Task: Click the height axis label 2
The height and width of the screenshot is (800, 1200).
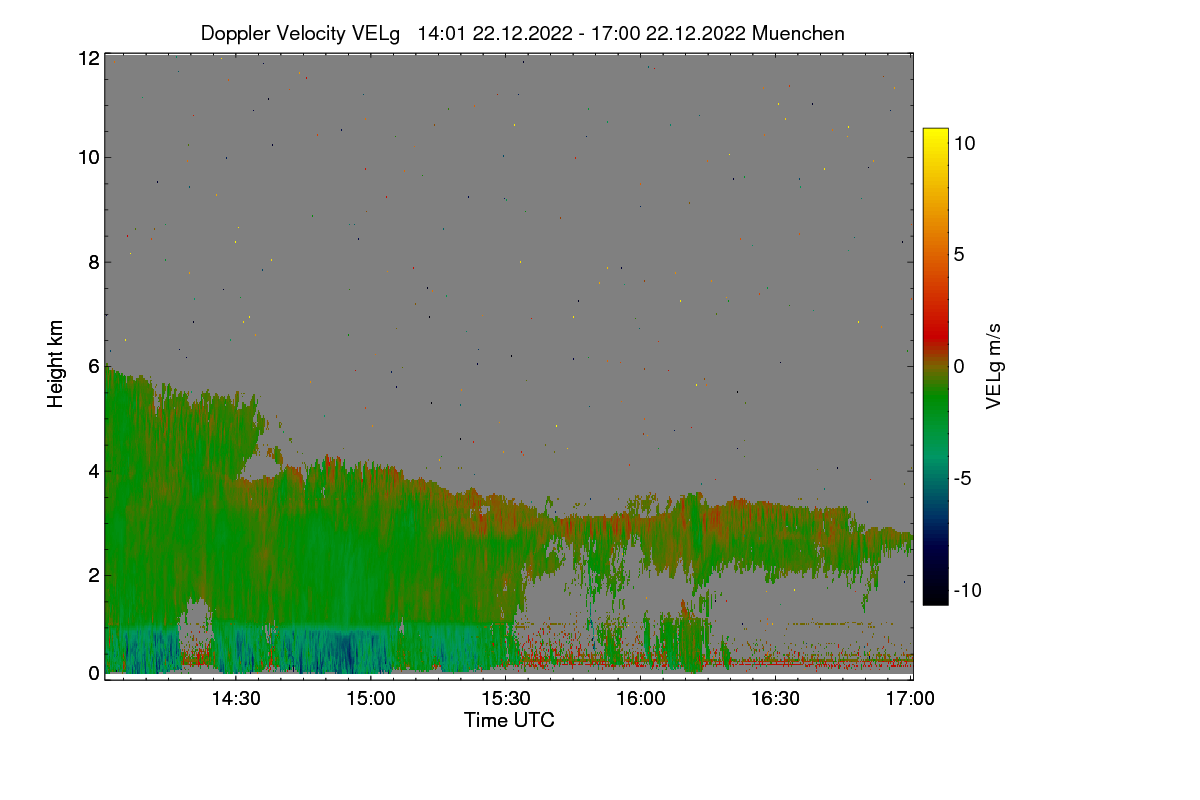Action: pyautogui.click(x=94, y=574)
